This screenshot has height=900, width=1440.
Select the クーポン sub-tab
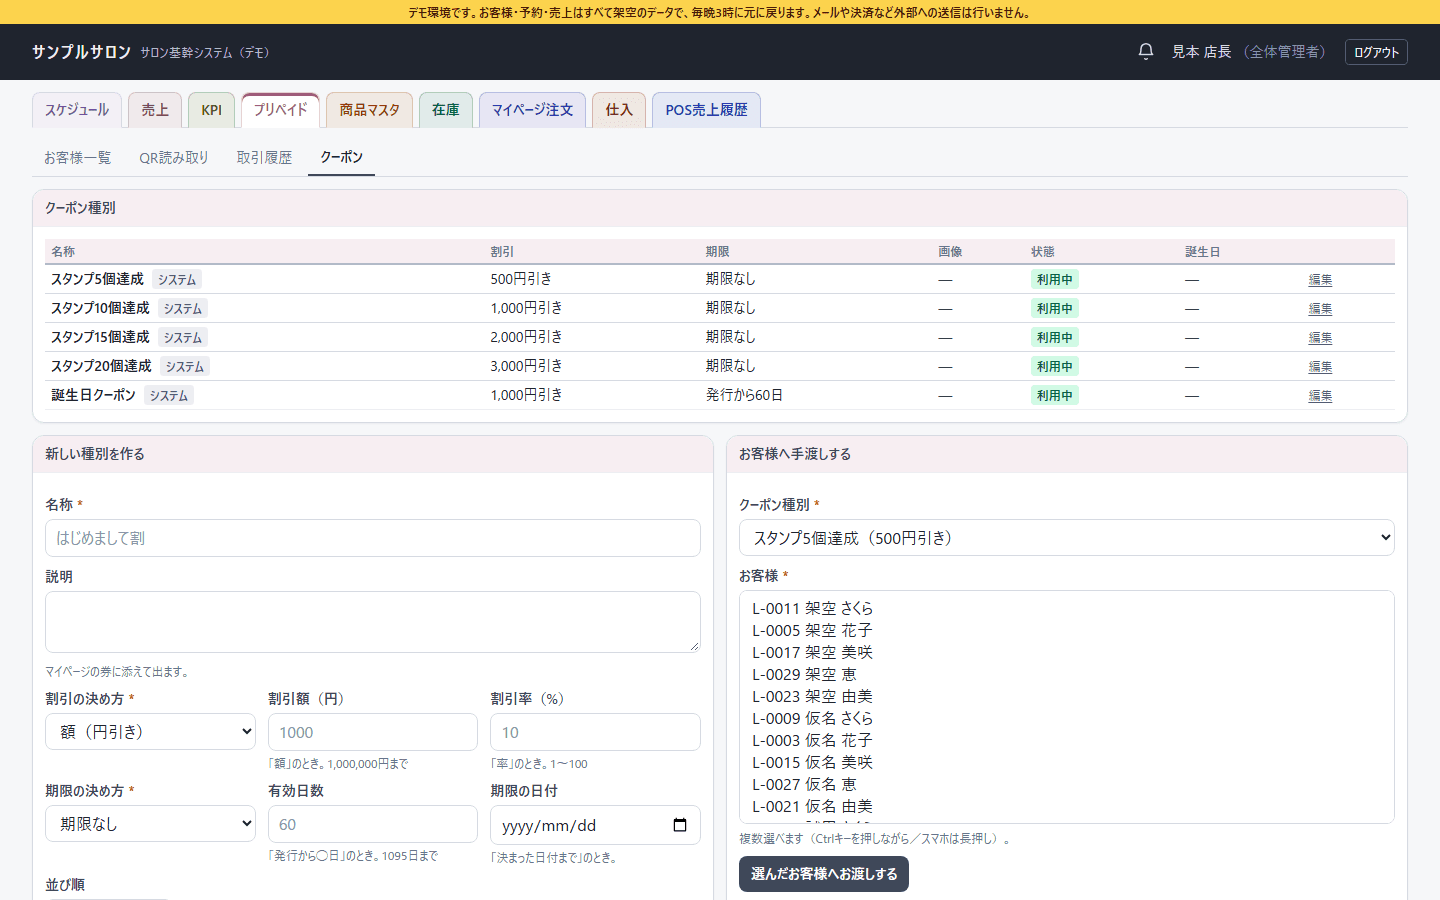coord(341,158)
